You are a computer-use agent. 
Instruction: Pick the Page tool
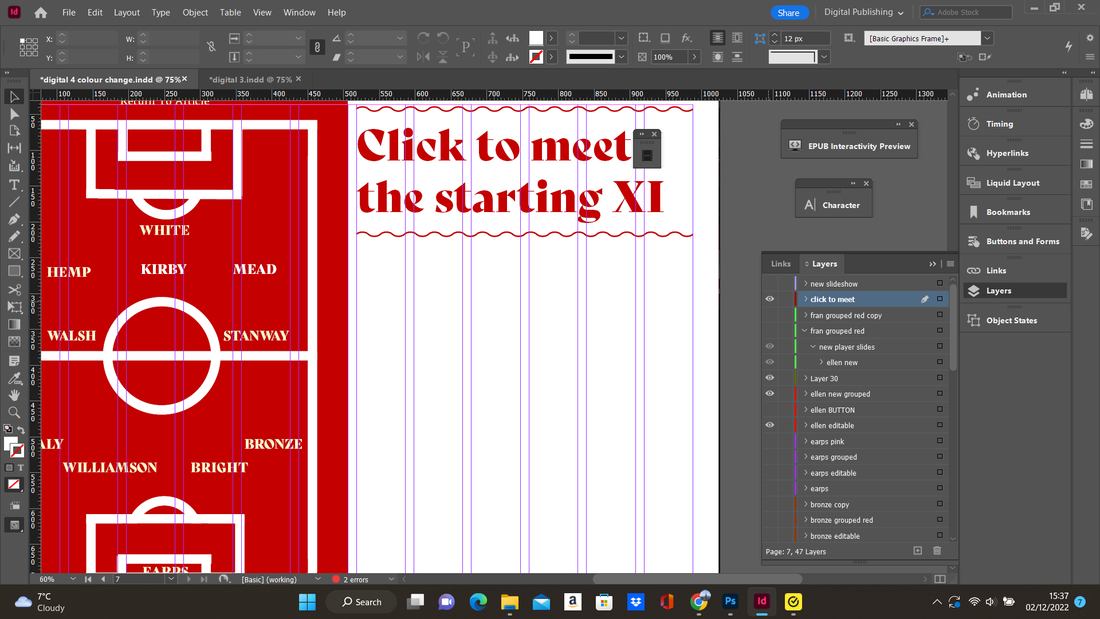(x=14, y=131)
